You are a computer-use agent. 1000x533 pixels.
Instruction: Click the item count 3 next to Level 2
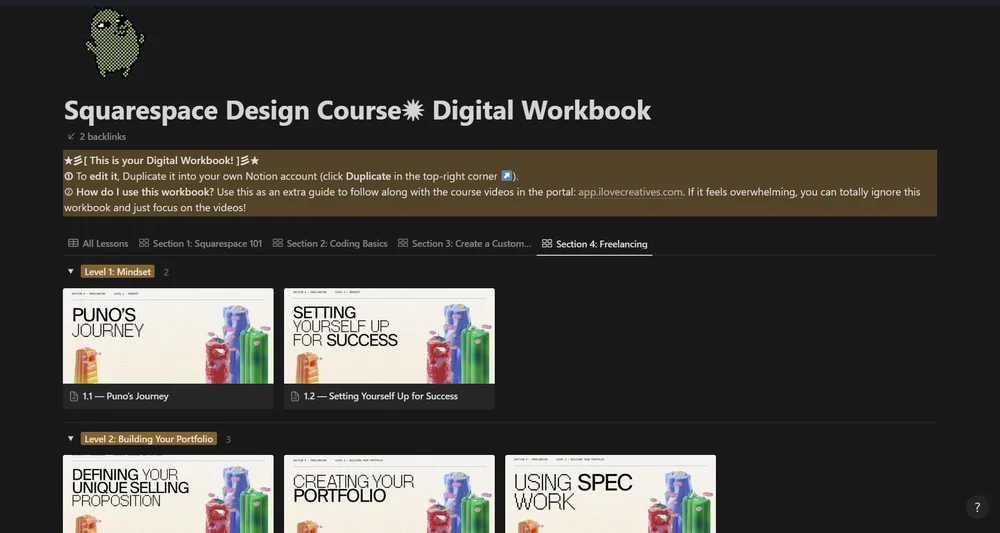click(228, 439)
